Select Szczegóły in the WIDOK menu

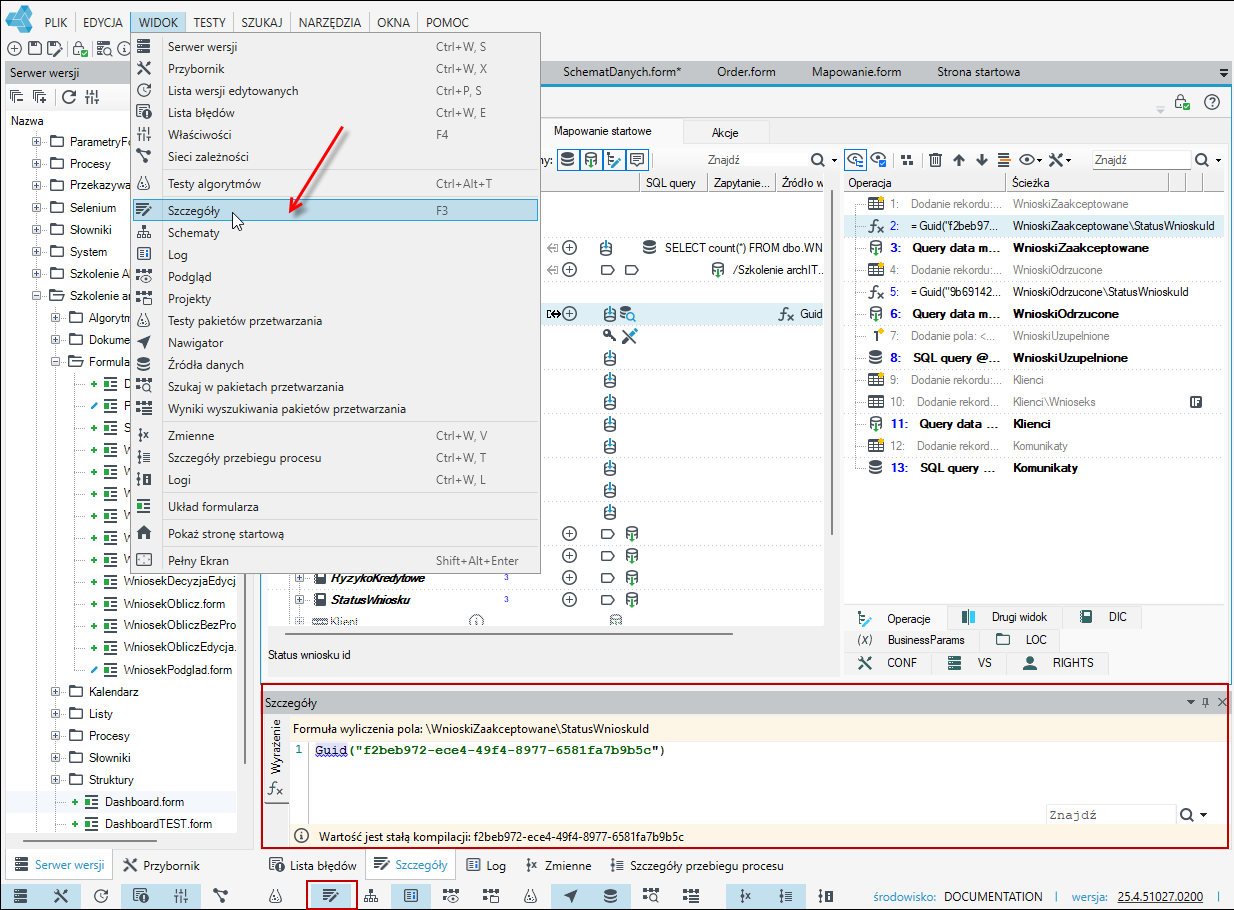(x=336, y=211)
